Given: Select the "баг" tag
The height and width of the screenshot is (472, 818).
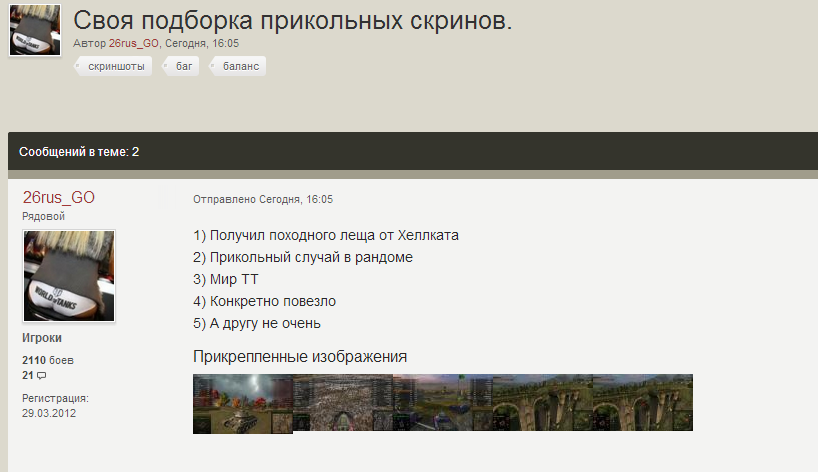Looking at the screenshot, I should tap(182, 66).
